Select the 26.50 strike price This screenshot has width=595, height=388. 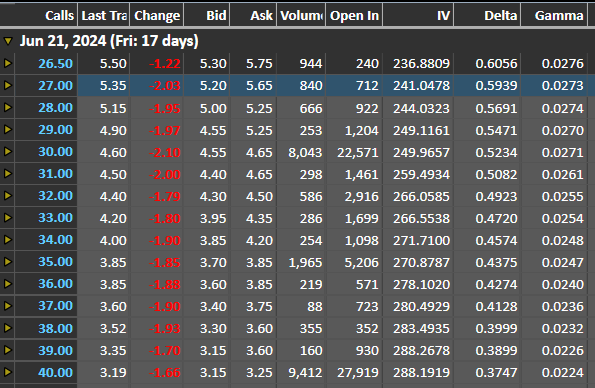click(55, 63)
